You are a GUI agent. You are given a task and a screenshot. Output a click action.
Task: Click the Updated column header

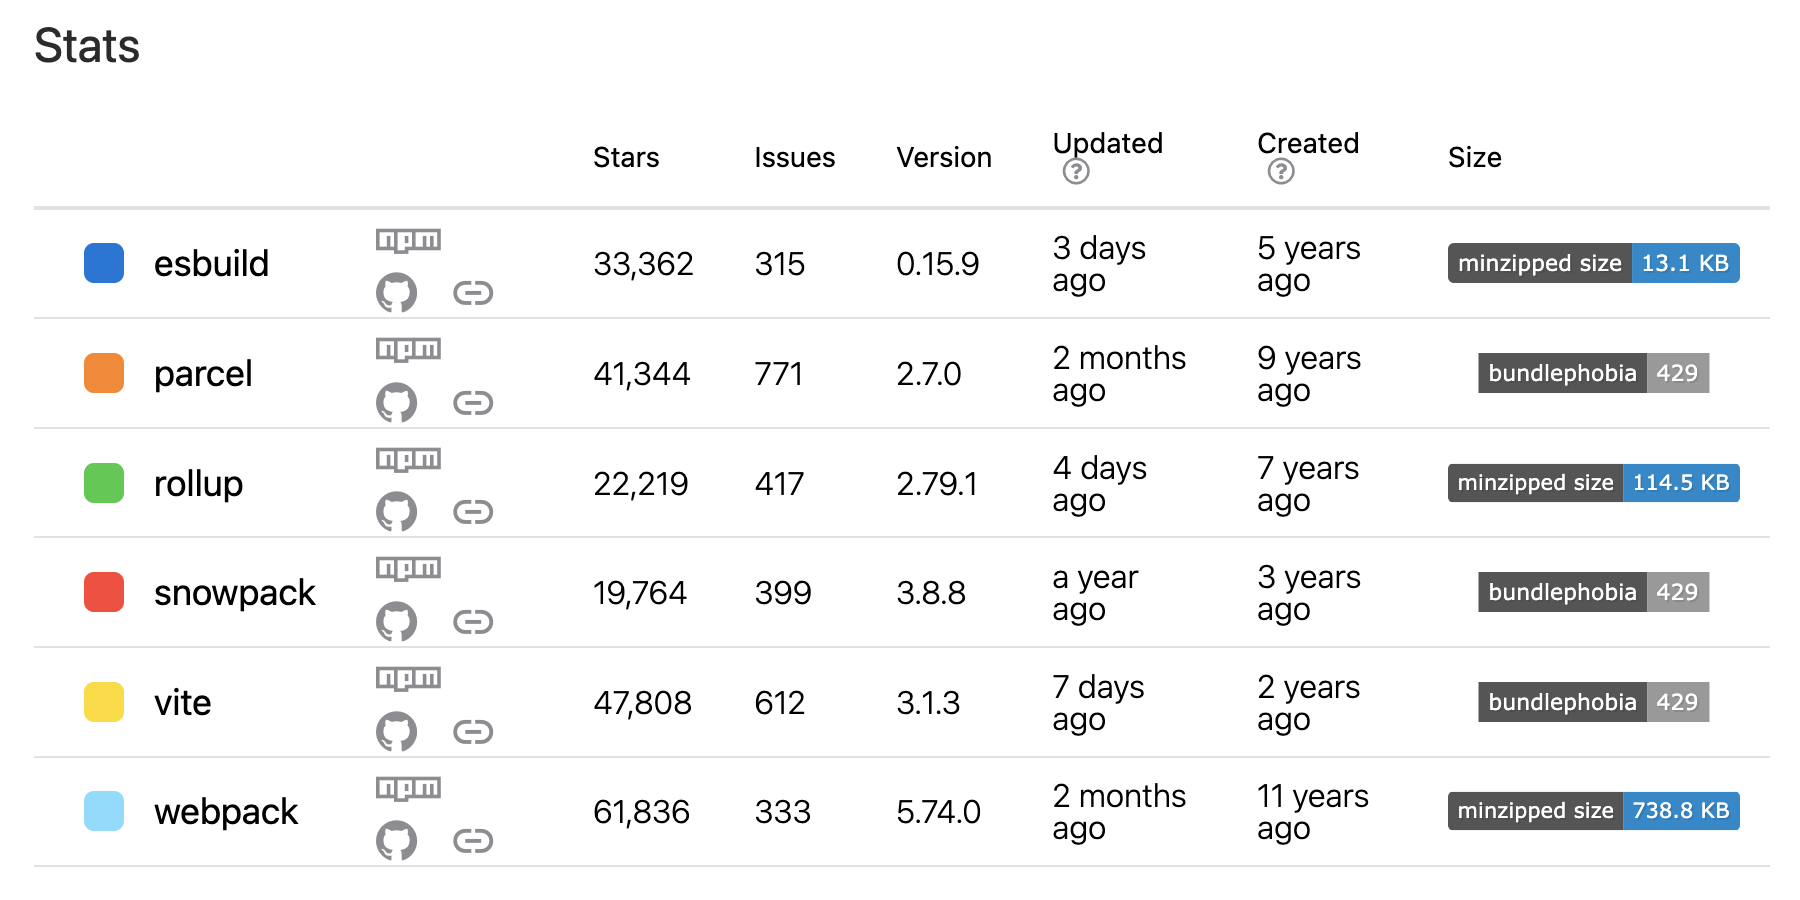tap(1108, 144)
